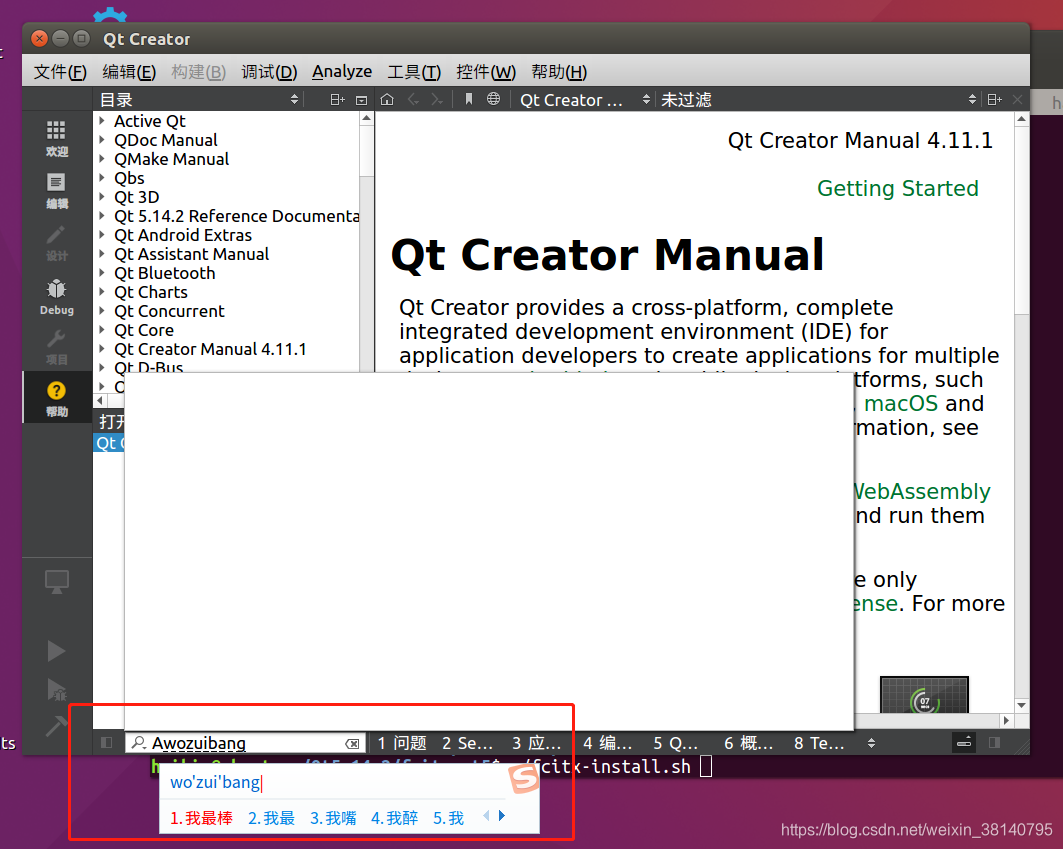Open the 4 编... compile output pane
The image size is (1063, 849).
(x=607, y=743)
